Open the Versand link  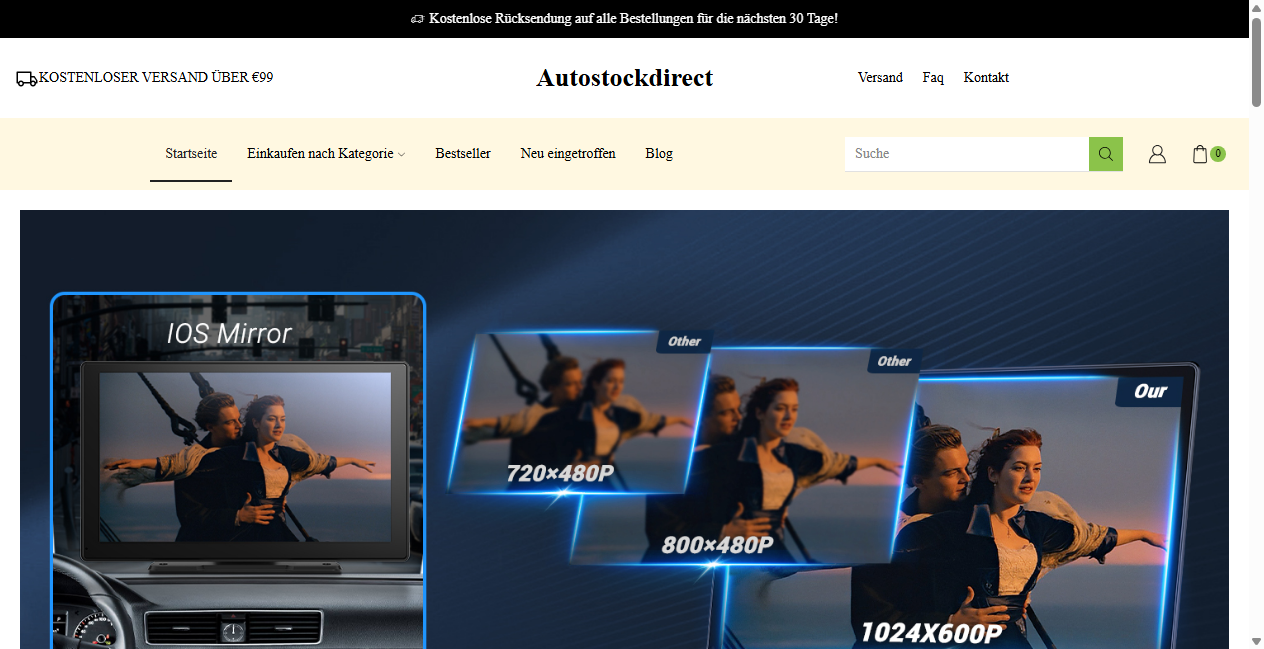[880, 78]
